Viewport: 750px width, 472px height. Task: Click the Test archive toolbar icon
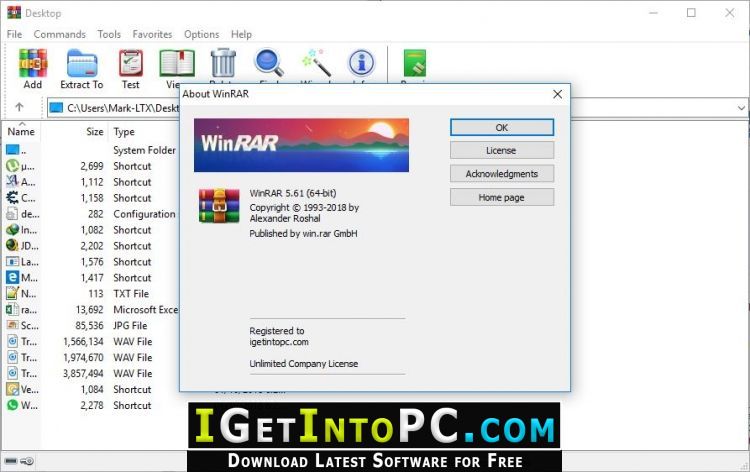(131, 64)
